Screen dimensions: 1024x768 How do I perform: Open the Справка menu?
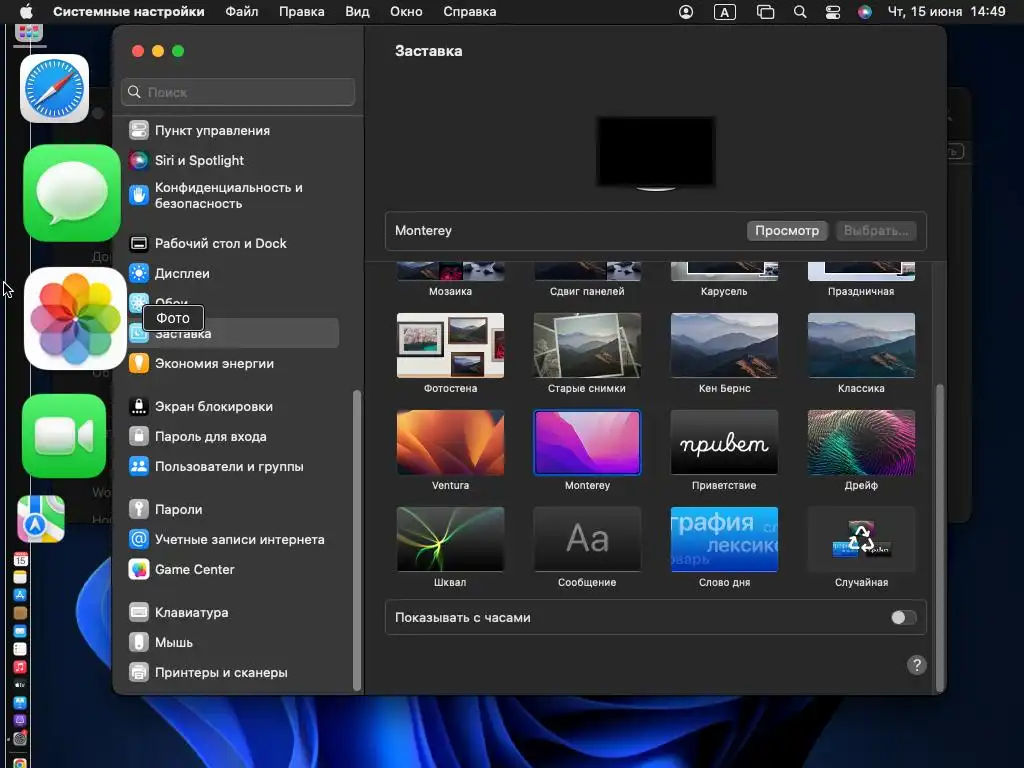tap(470, 12)
